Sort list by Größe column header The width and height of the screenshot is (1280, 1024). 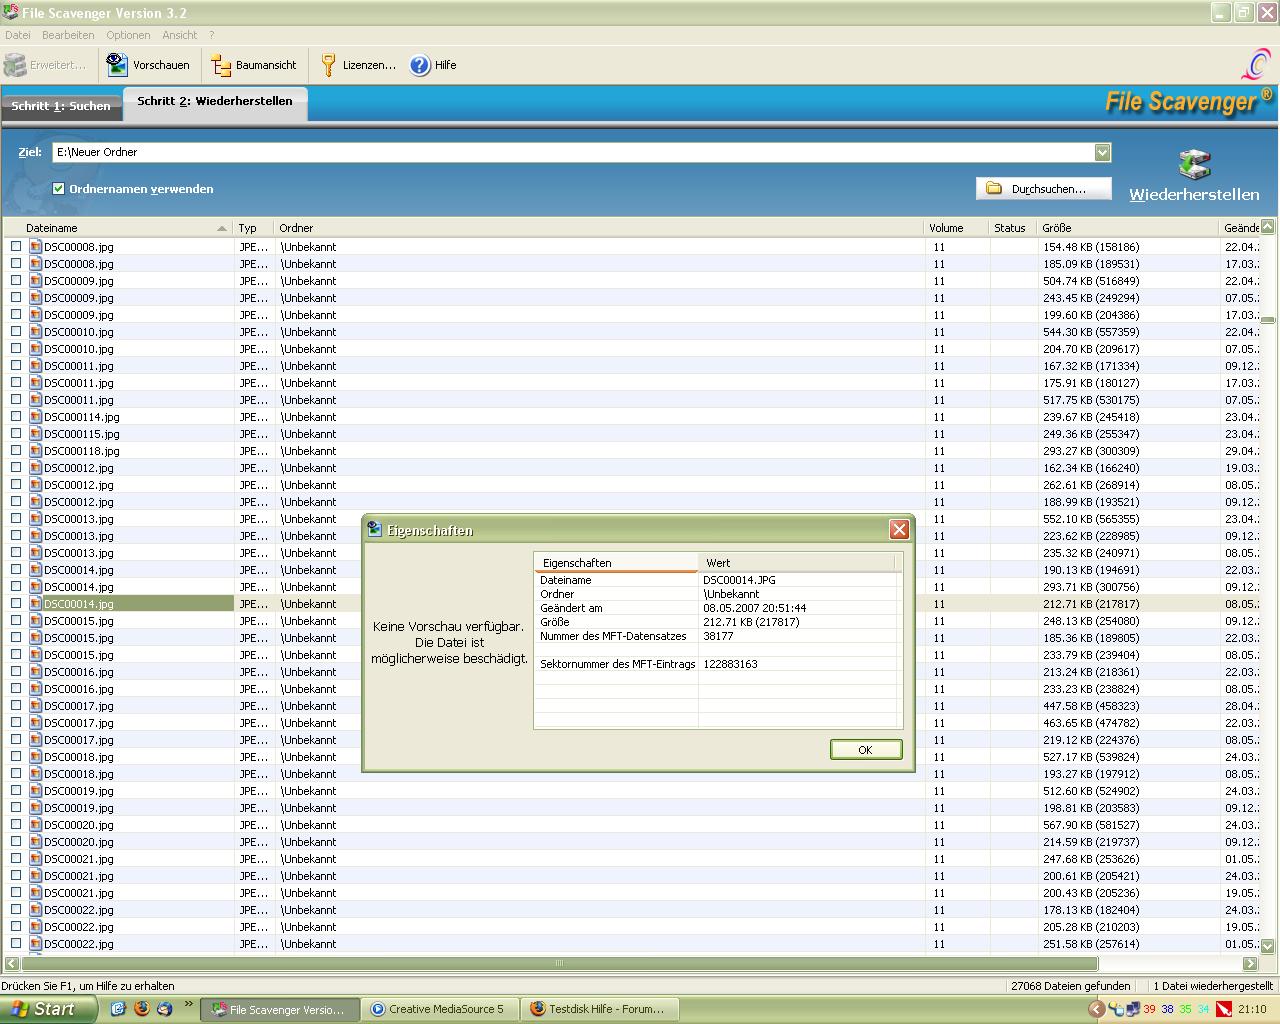click(1127, 228)
